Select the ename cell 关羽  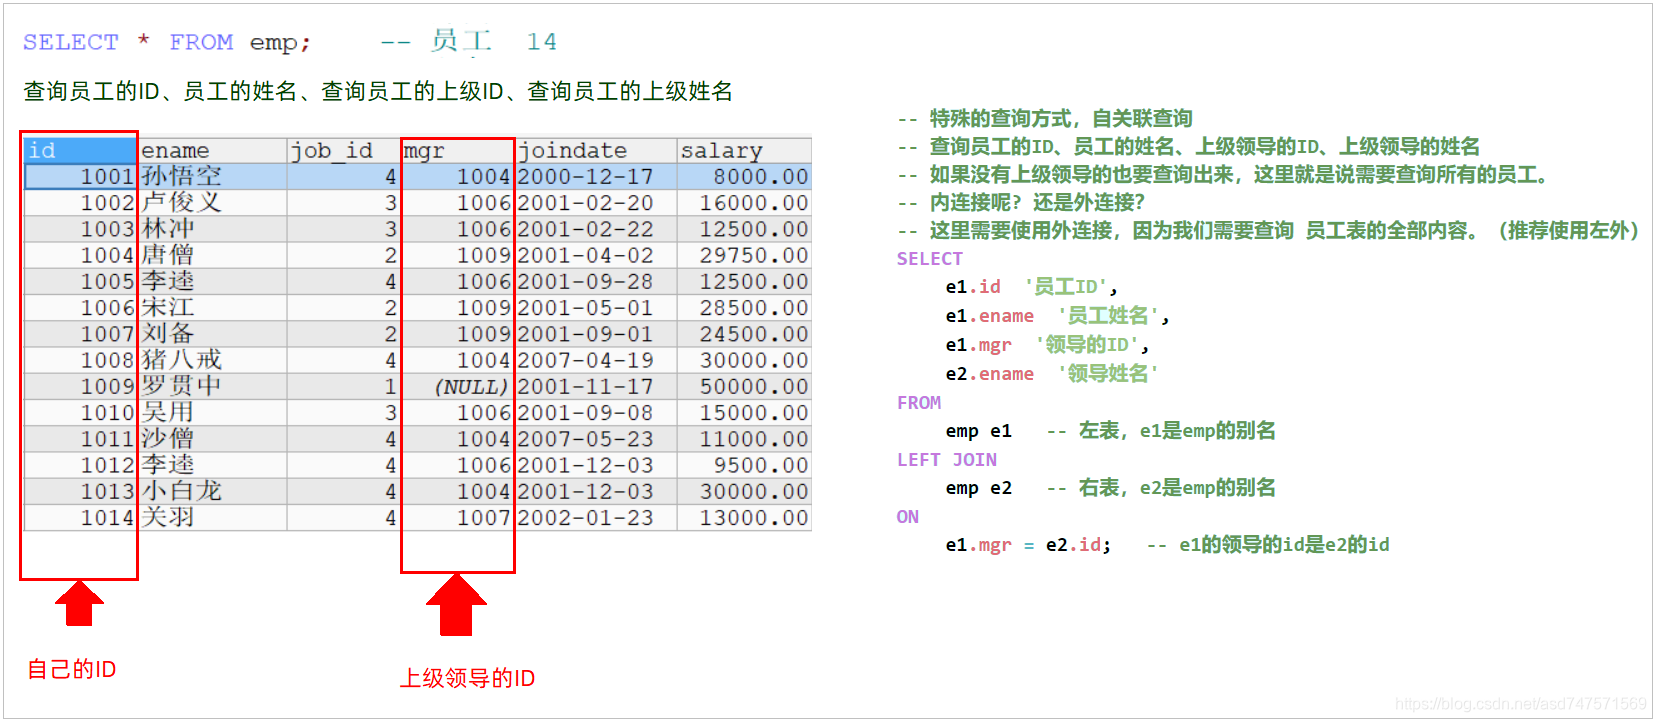[212, 518]
